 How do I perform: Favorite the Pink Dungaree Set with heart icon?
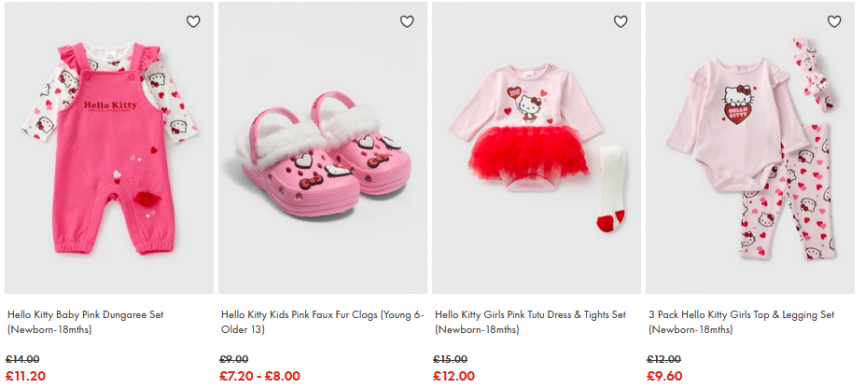[x=193, y=22]
